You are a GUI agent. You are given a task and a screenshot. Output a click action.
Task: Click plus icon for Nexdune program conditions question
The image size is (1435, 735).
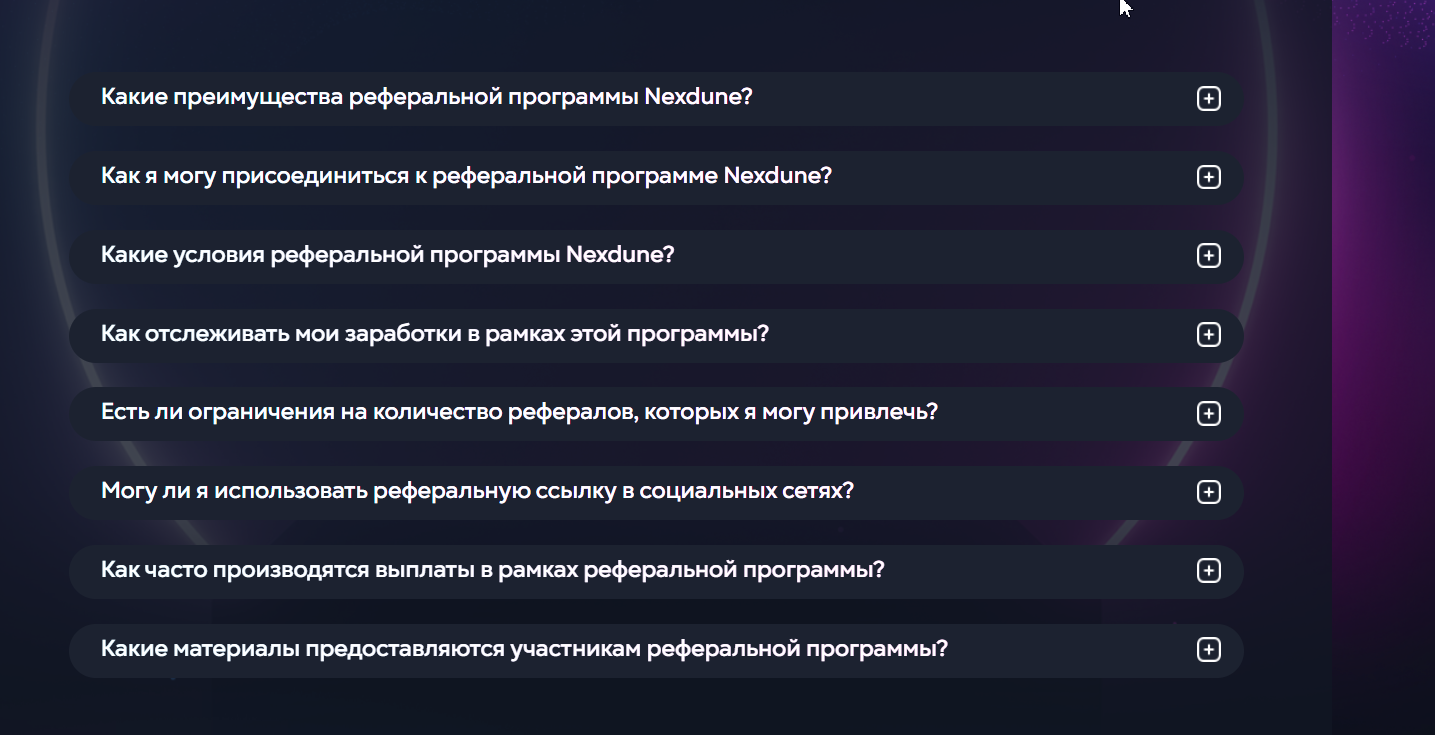(1209, 256)
